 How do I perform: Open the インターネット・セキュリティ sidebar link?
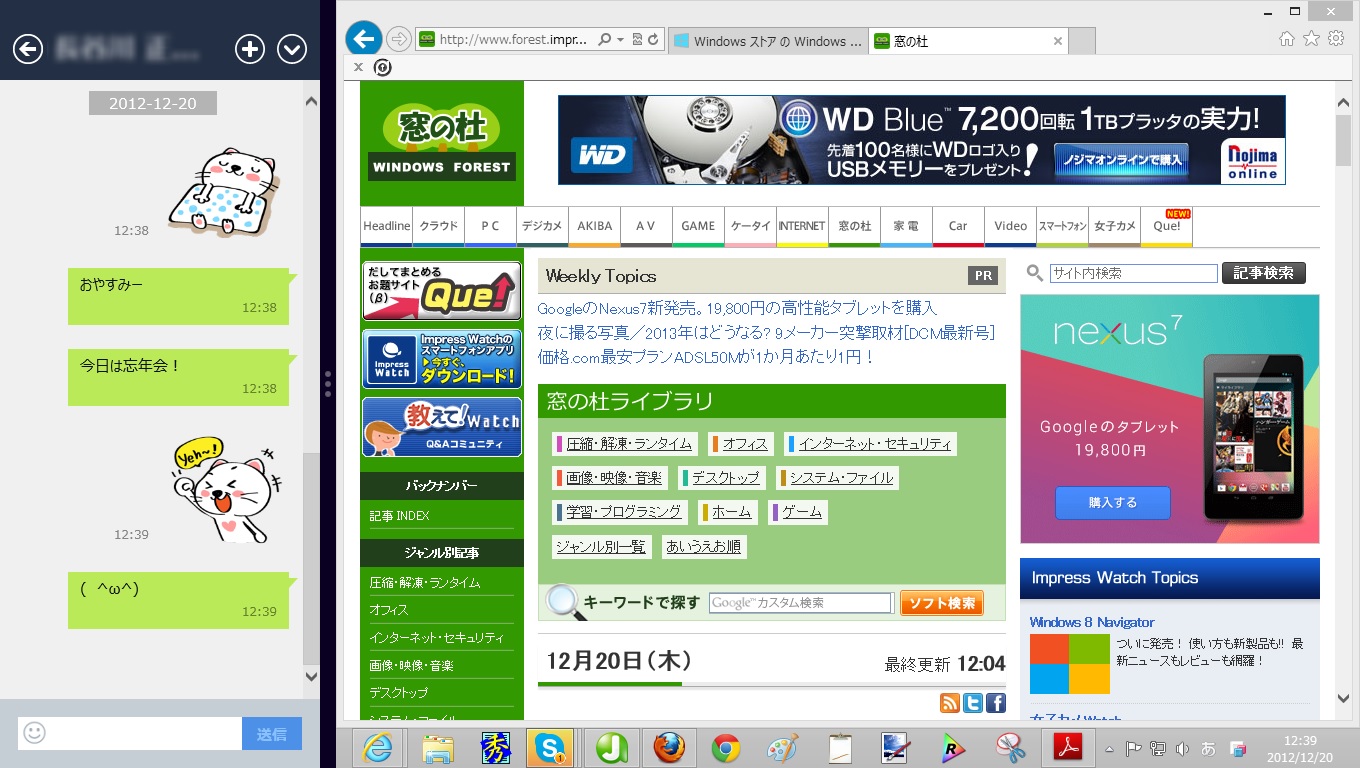pos(436,638)
